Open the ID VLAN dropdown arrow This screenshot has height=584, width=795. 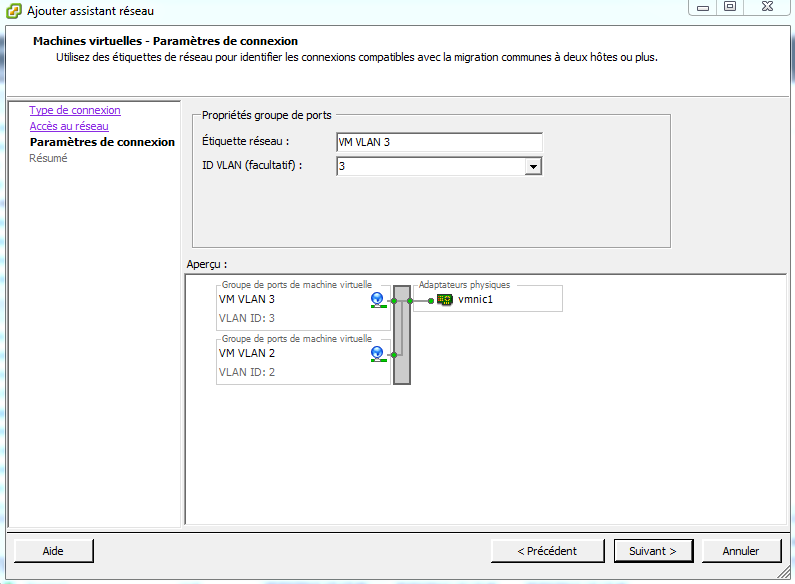pos(533,166)
